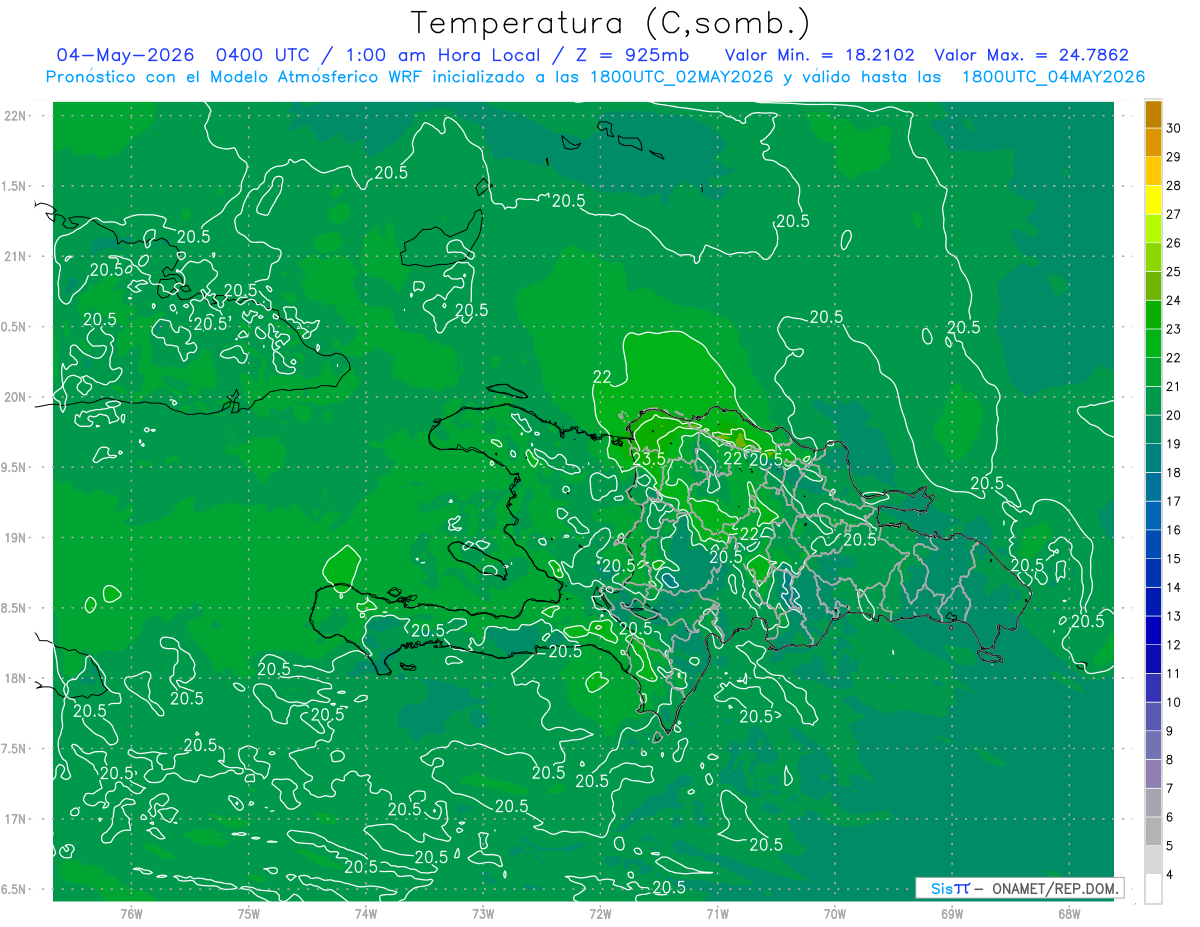1200x927 pixels.
Task: Click the 68W longitude axis label
Action: [x=1069, y=914]
